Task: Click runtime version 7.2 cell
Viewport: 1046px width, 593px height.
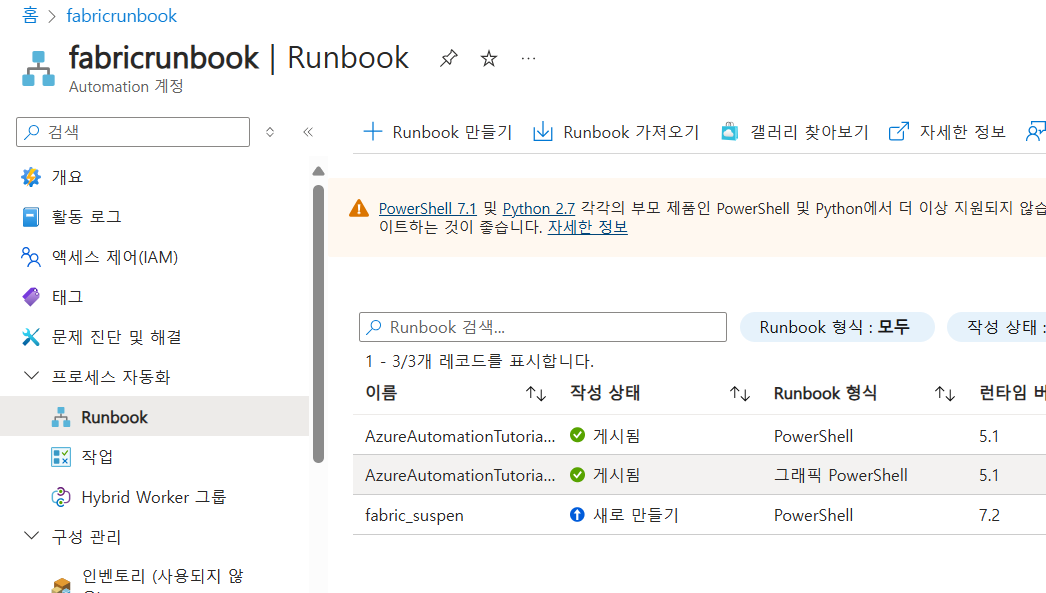Action: pos(989,516)
